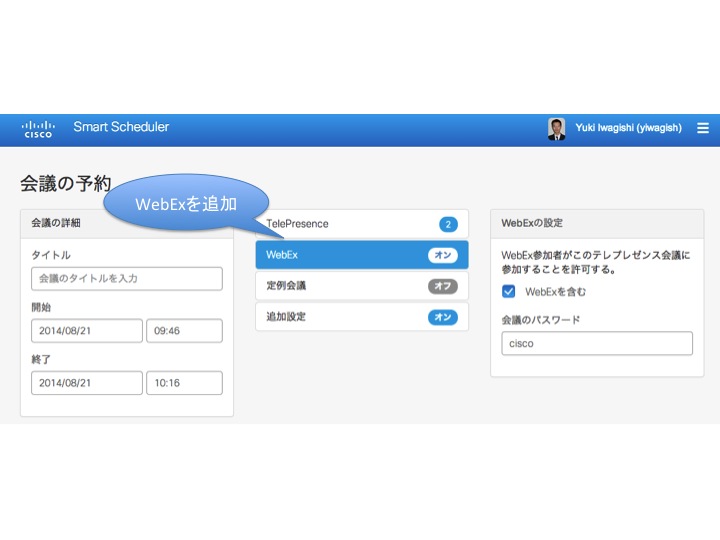Click the start time field 09:46
Image resolution: width=720 pixels, height=540 pixels.
pos(184,331)
